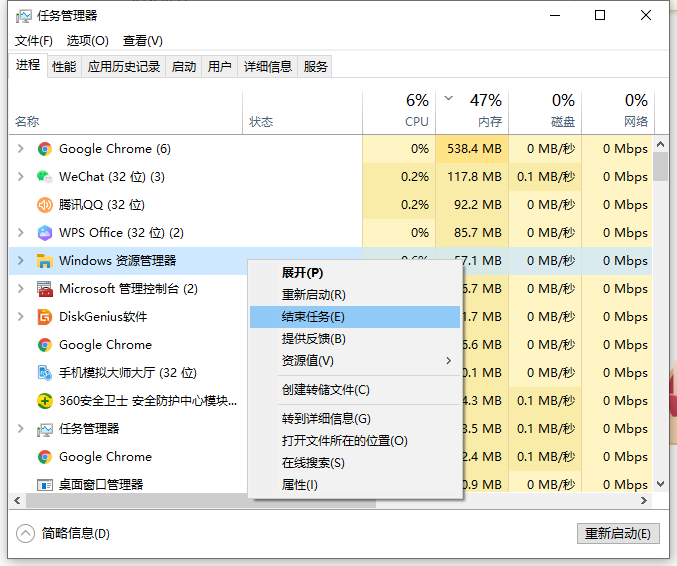Open the 启动 tab

(x=184, y=67)
